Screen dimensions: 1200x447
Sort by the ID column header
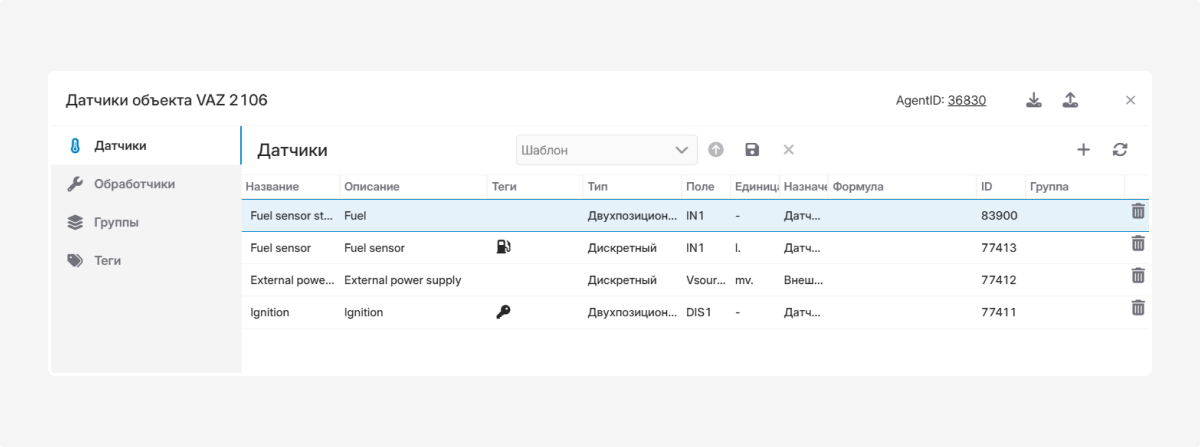click(x=987, y=187)
